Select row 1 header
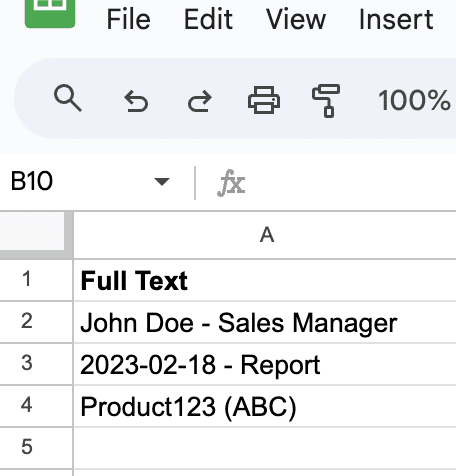This screenshot has width=456, height=476. coord(36,279)
